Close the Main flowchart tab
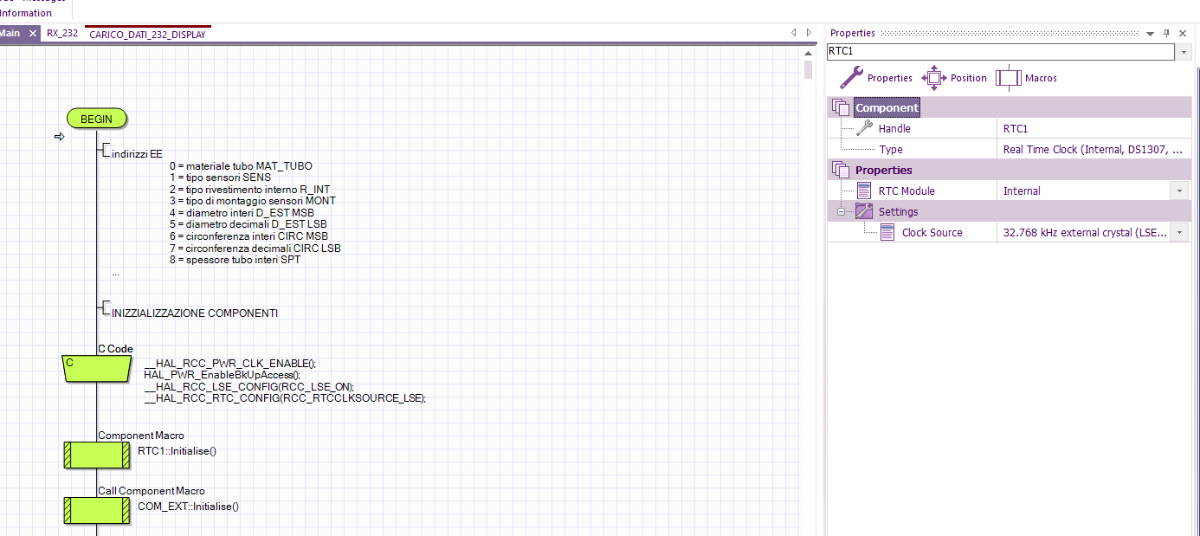This screenshot has width=1200, height=536. point(33,33)
